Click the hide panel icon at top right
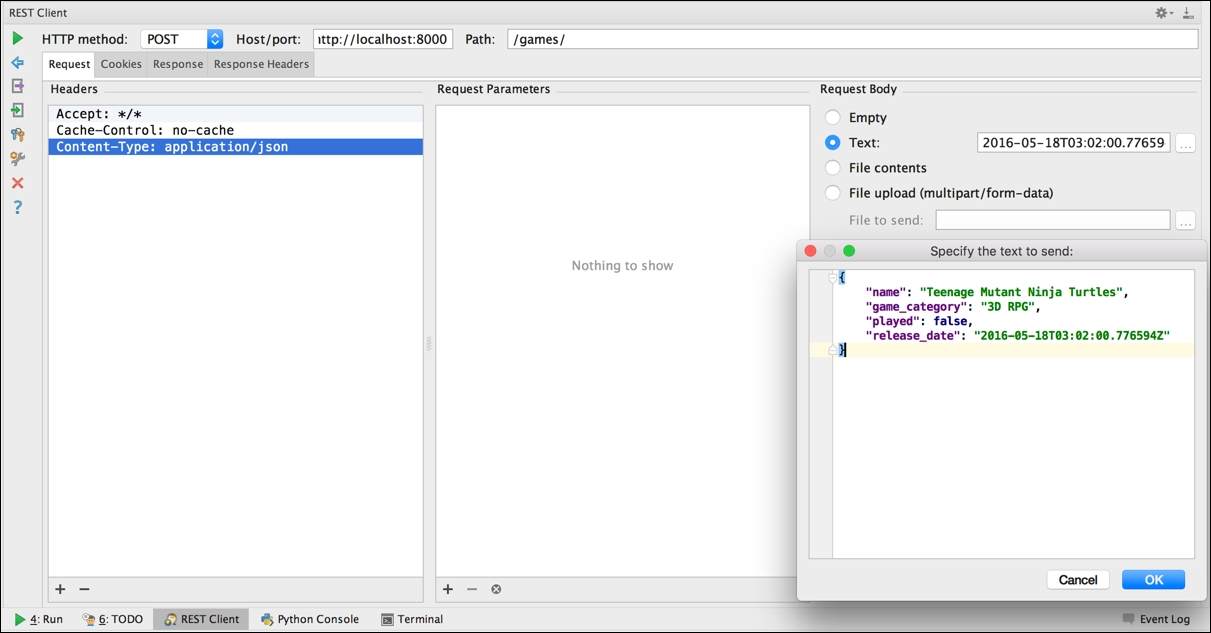The width and height of the screenshot is (1211, 633). 1190,12
